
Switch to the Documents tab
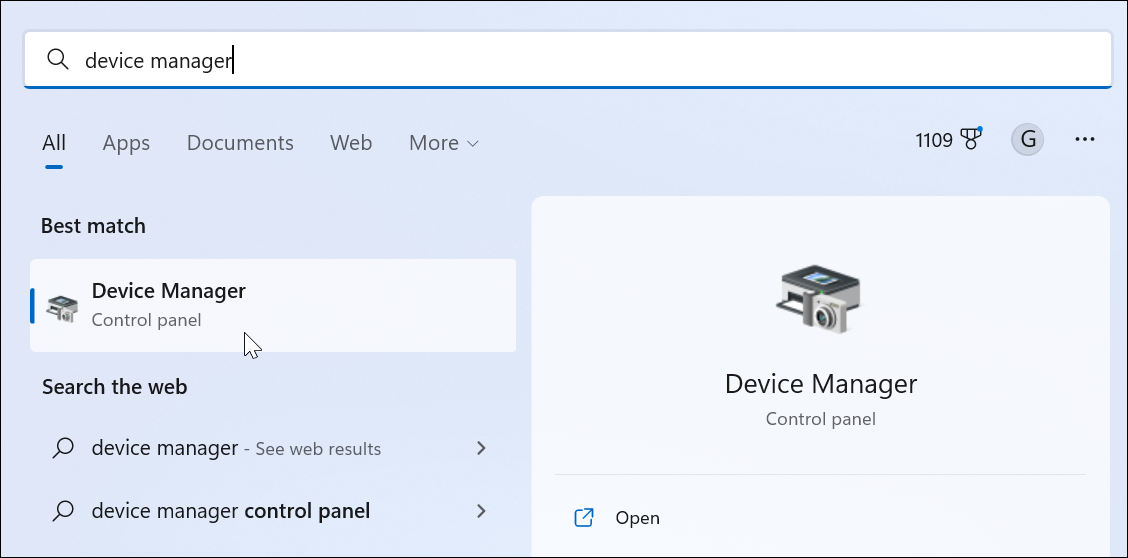pyautogui.click(x=240, y=143)
